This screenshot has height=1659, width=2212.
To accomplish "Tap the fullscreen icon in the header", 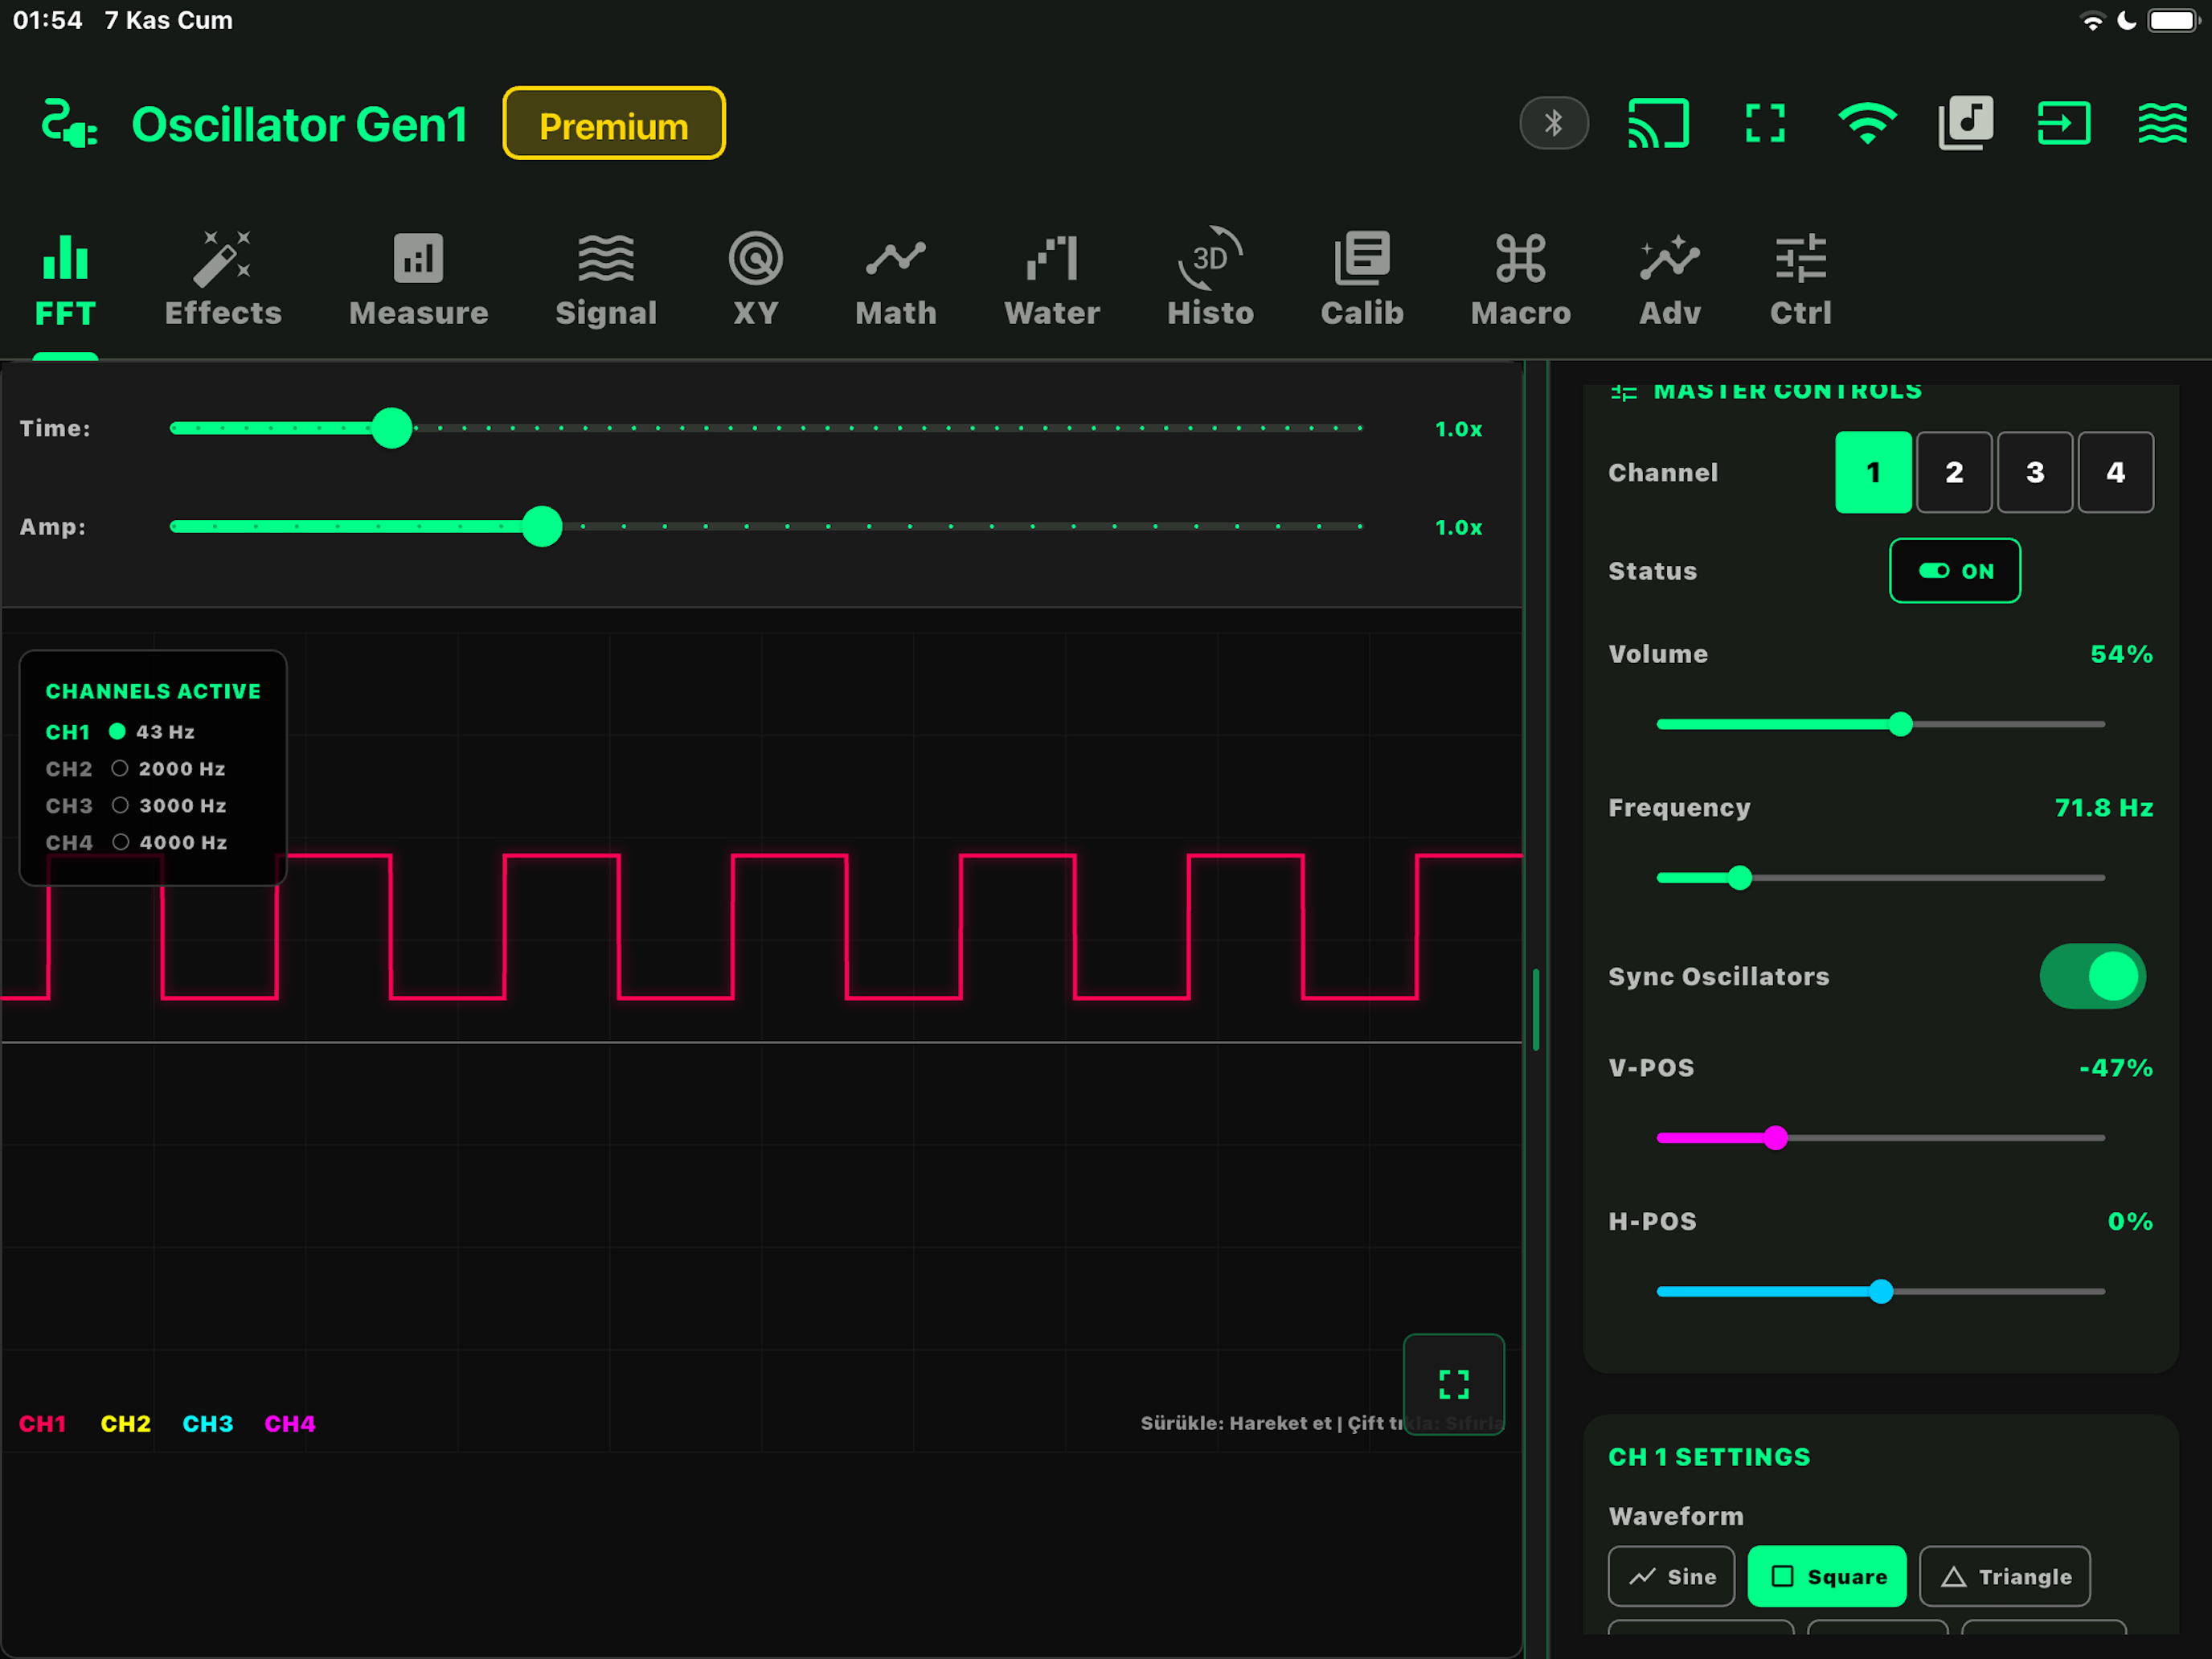I will click(x=1765, y=123).
